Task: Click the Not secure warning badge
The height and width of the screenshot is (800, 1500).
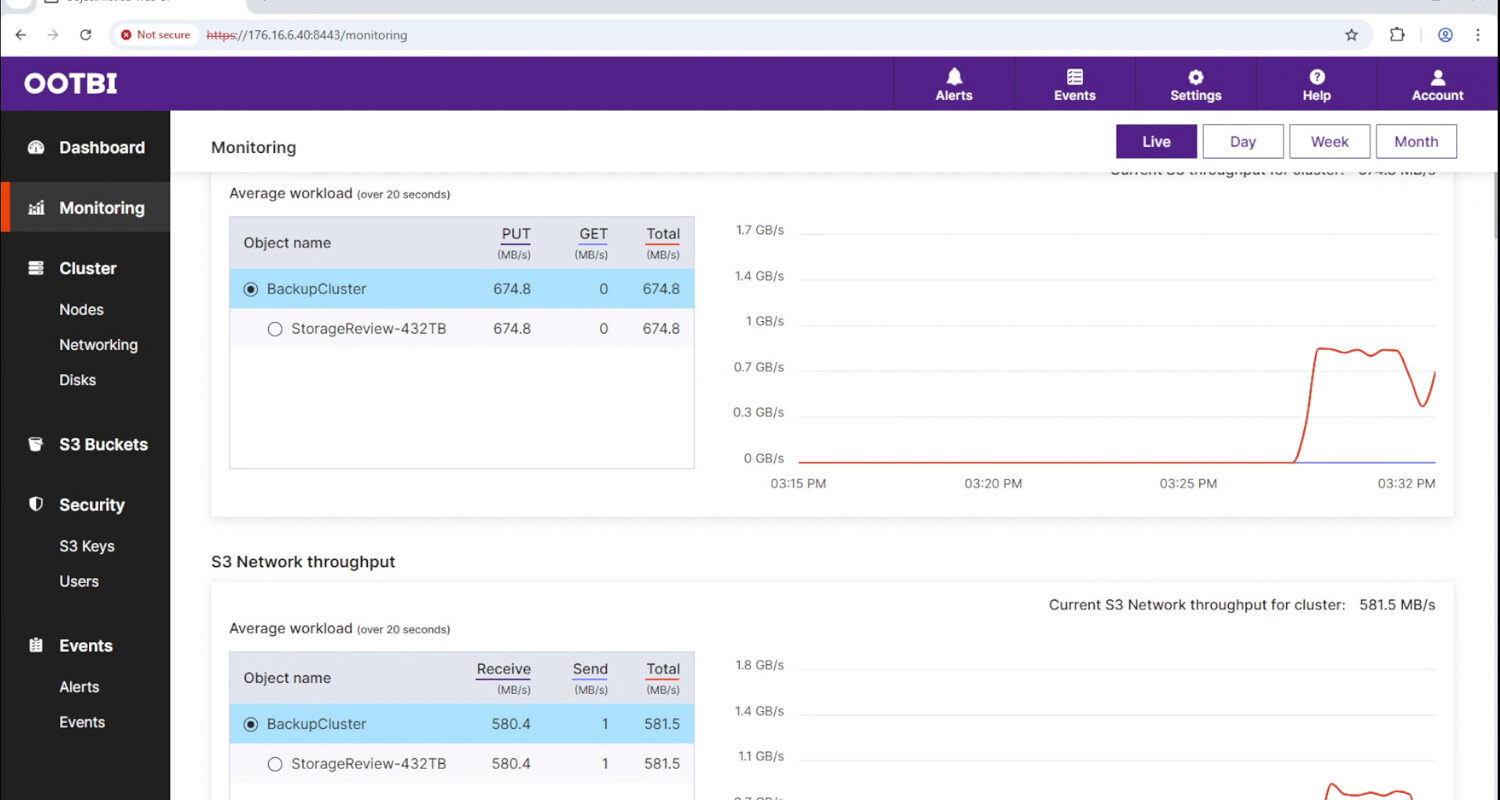Action: pos(155,35)
